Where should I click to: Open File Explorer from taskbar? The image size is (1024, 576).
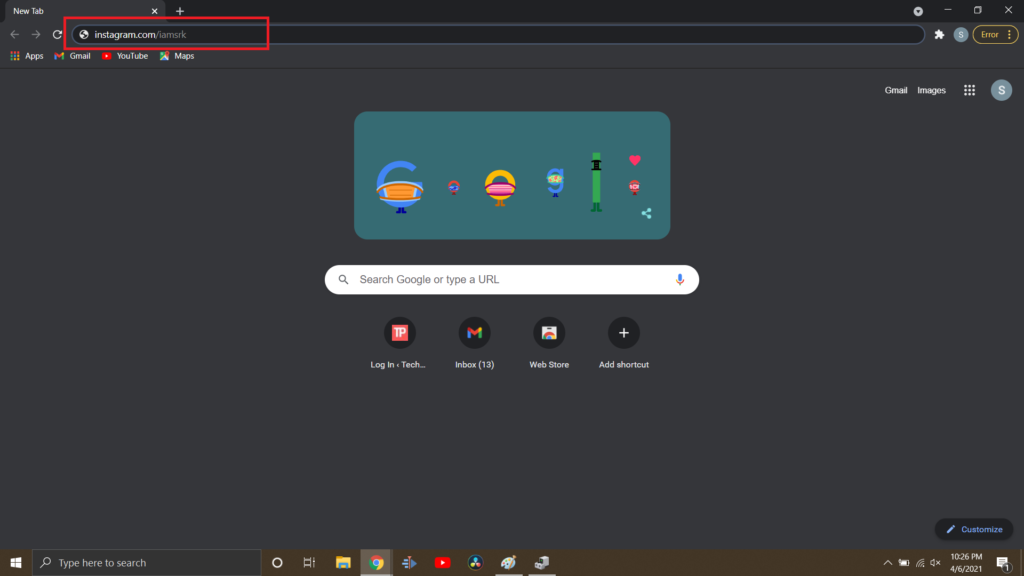343,562
